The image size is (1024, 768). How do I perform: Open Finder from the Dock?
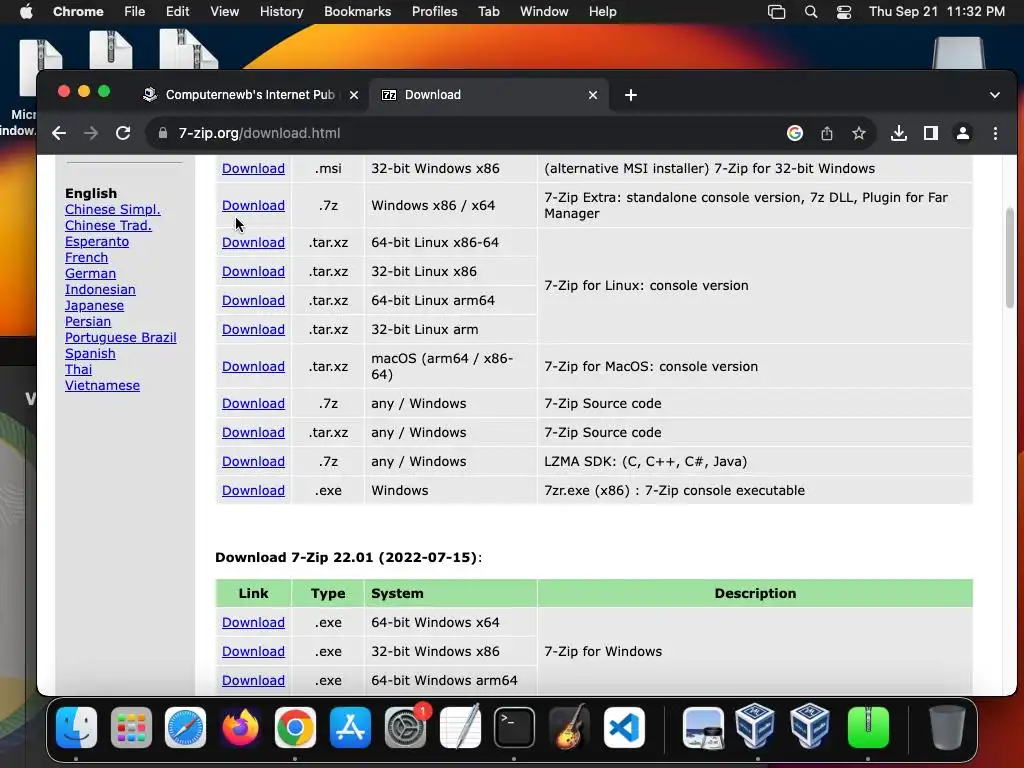tap(76, 727)
